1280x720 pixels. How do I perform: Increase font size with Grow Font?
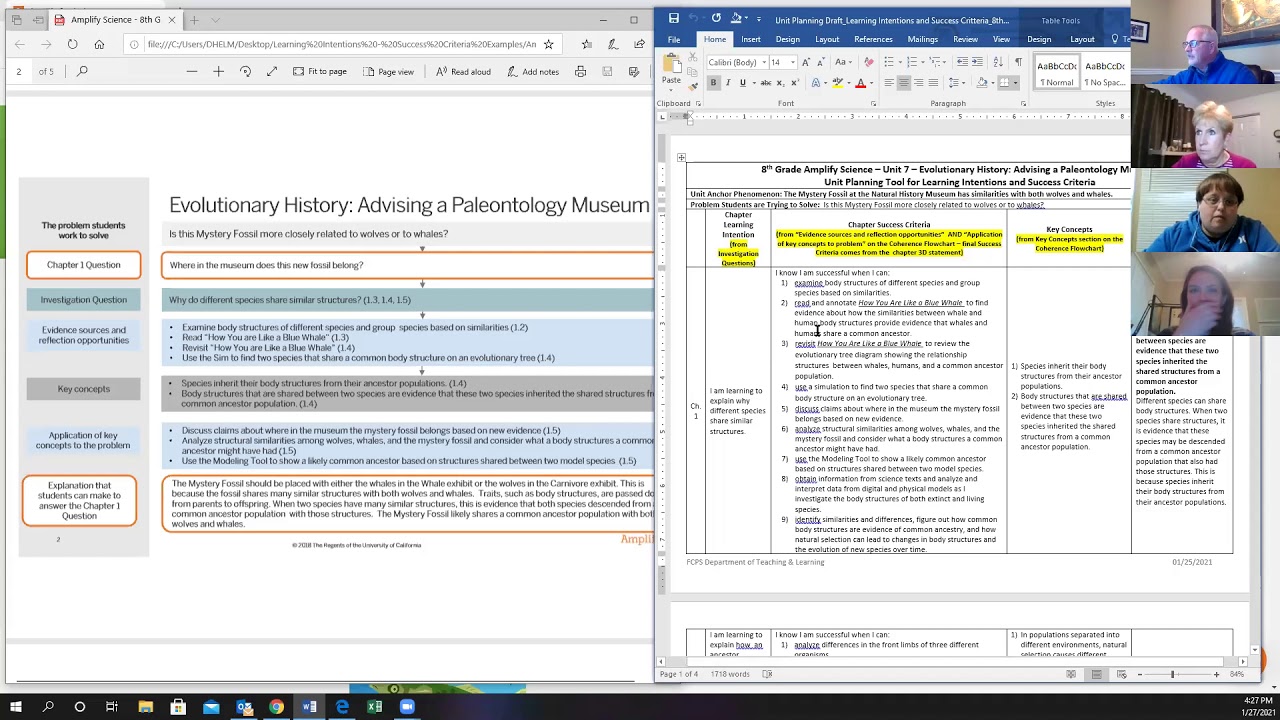(x=806, y=62)
